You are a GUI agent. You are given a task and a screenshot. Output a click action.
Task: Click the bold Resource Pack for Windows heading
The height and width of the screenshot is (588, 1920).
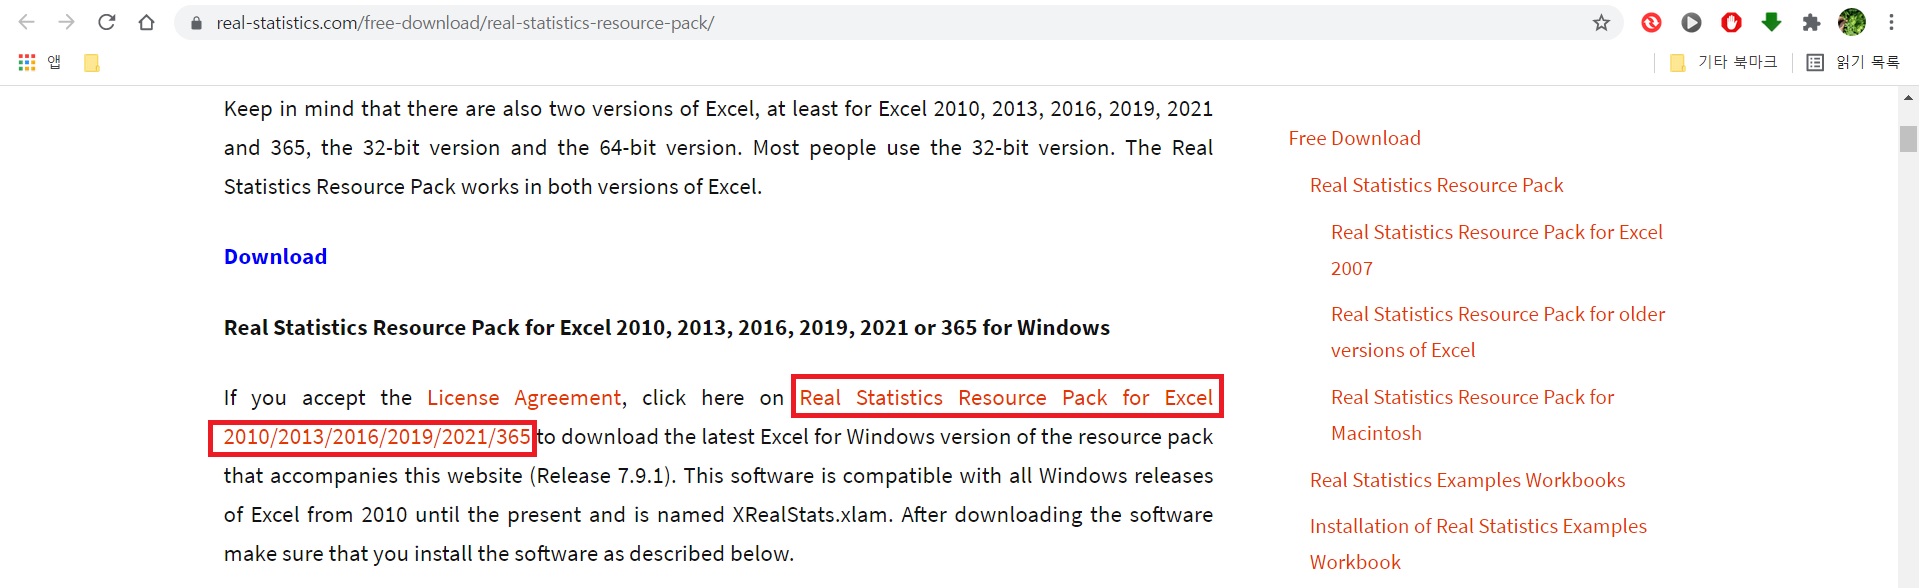click(x=667, y=327)
